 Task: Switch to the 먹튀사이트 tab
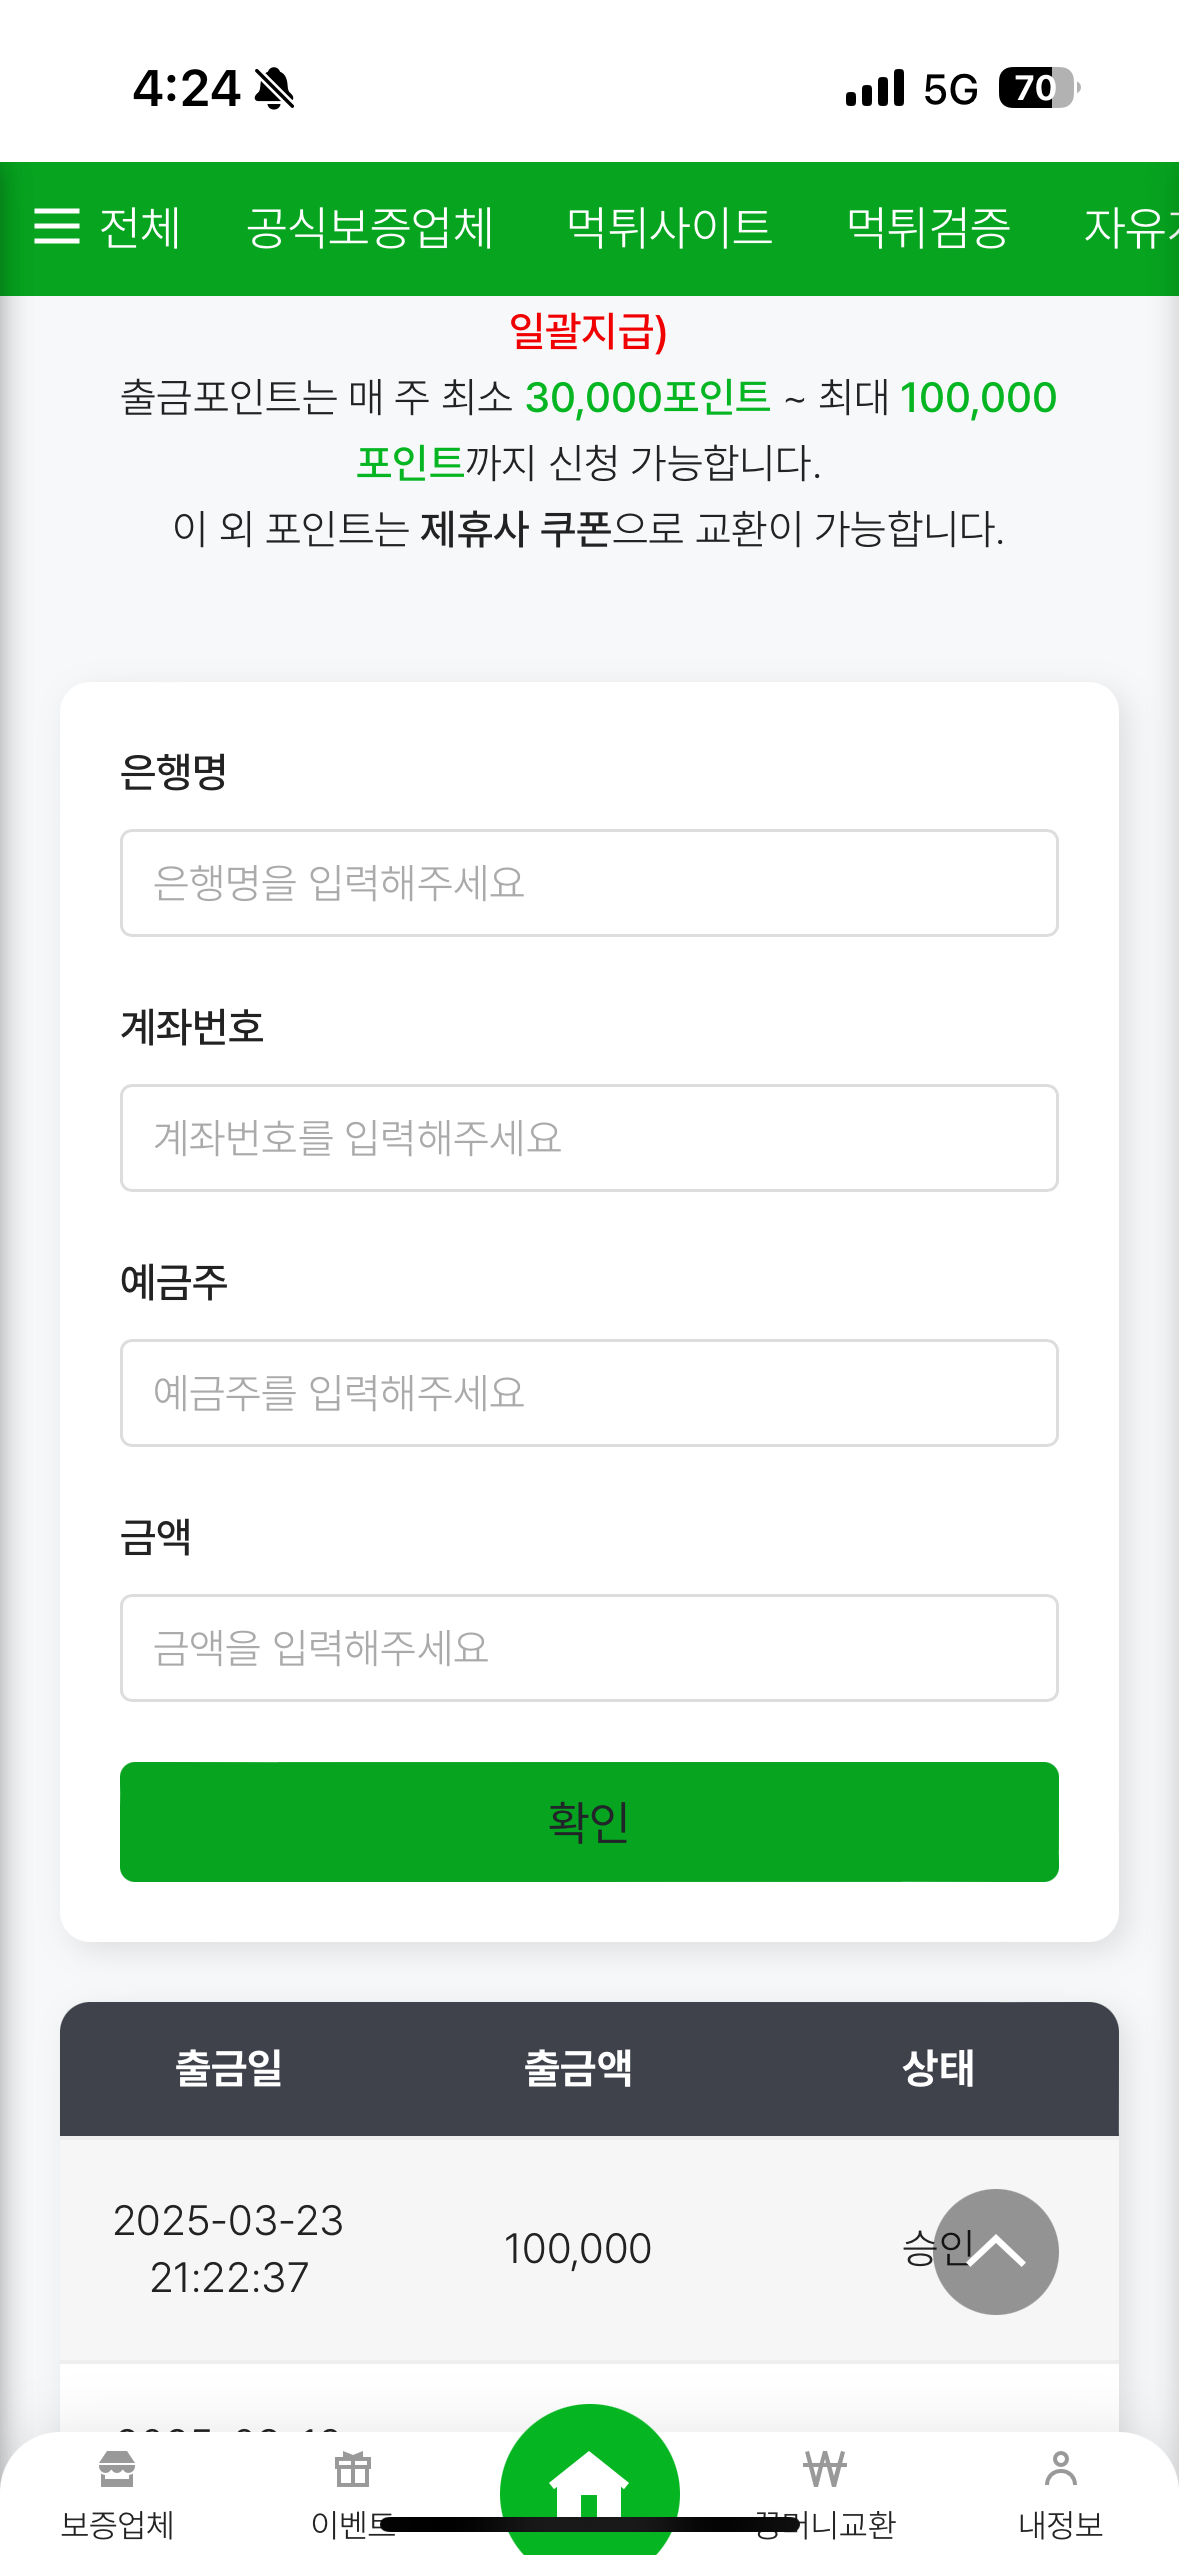tap(669, 227)
